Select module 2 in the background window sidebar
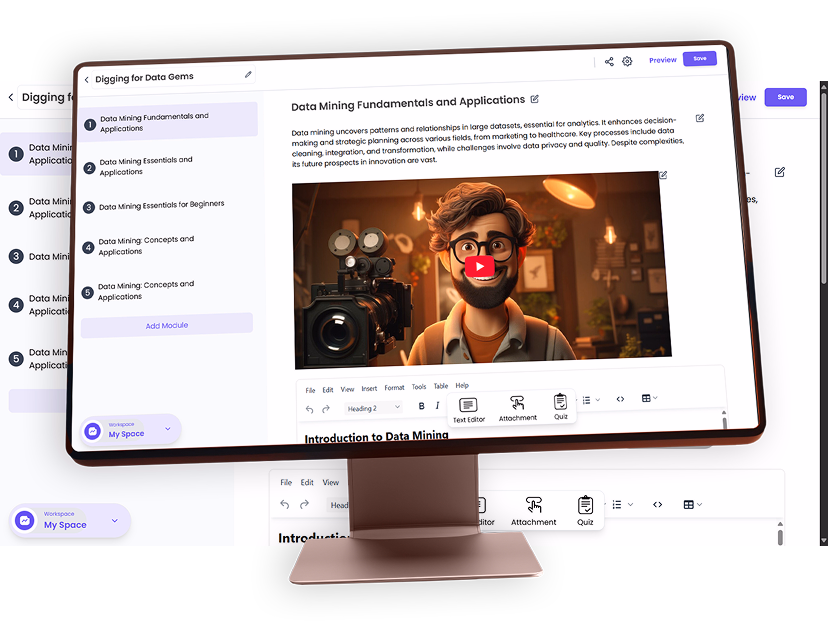Screen dimensions: 828x627 (x=38, y=208)
